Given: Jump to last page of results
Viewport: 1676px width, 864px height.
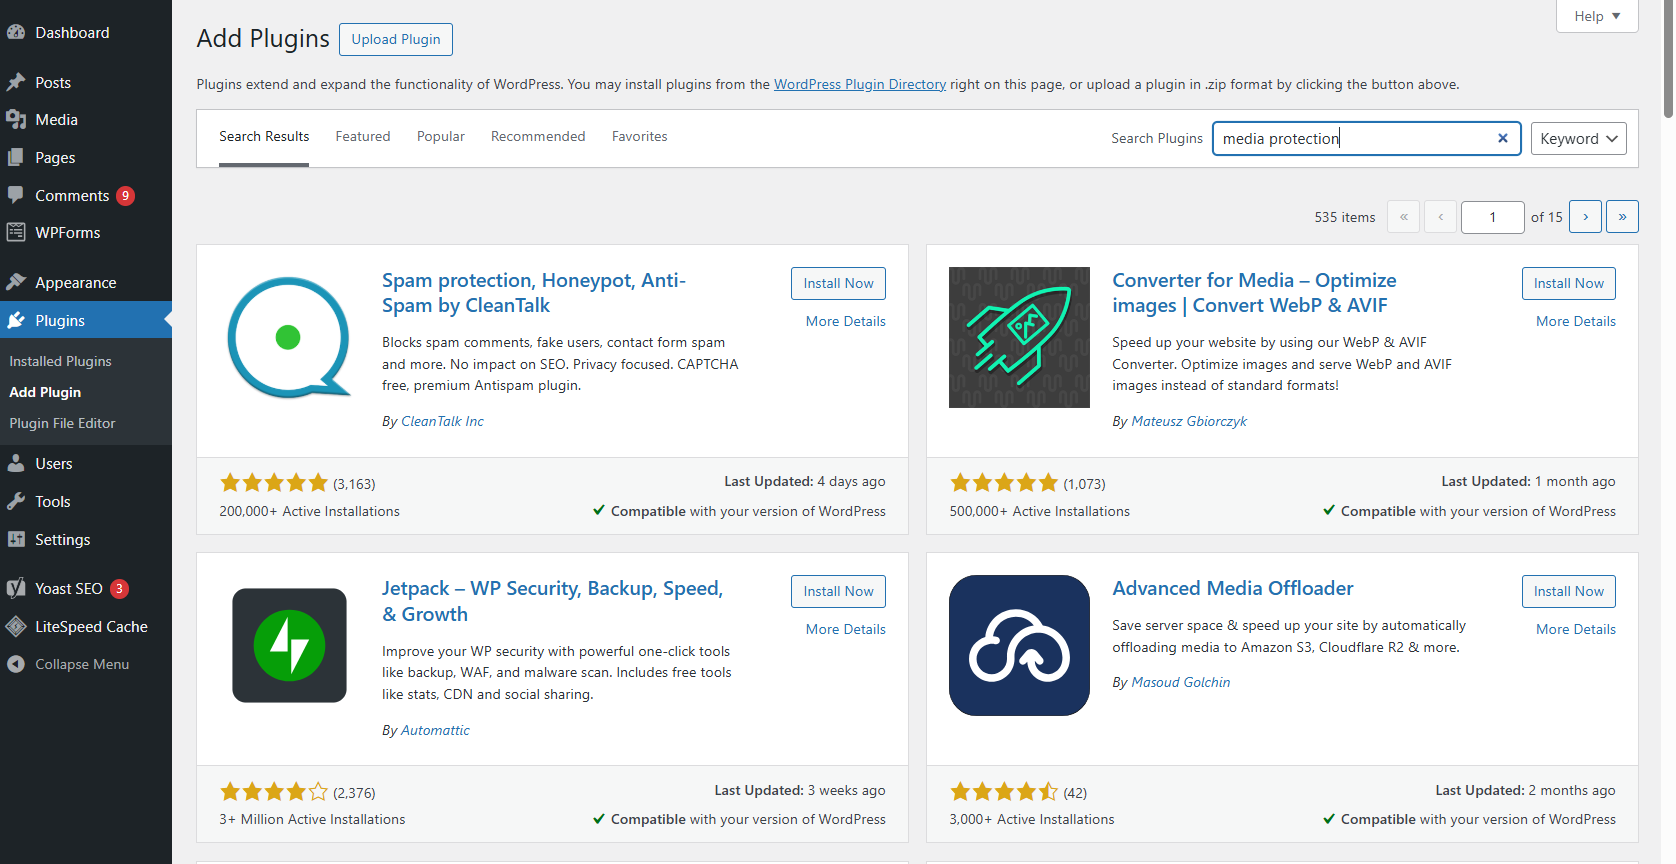Looking at the screenshot, I should pos(1622,217).
